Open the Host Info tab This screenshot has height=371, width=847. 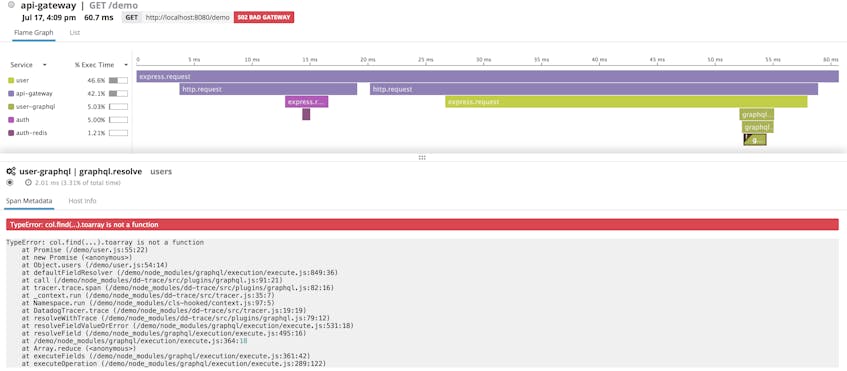[x=82, y=201]
